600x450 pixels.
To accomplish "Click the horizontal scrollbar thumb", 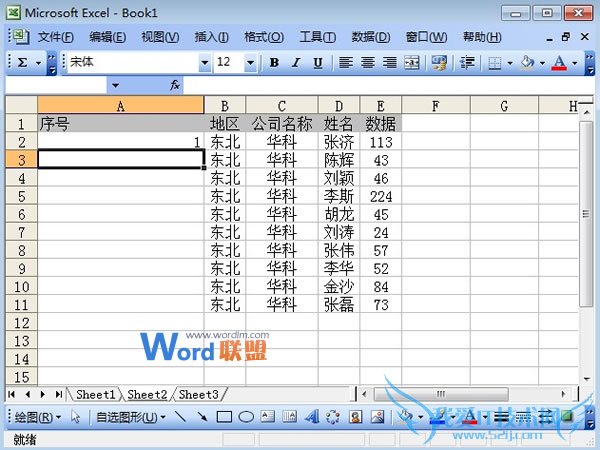I will (x=441, y=394).
